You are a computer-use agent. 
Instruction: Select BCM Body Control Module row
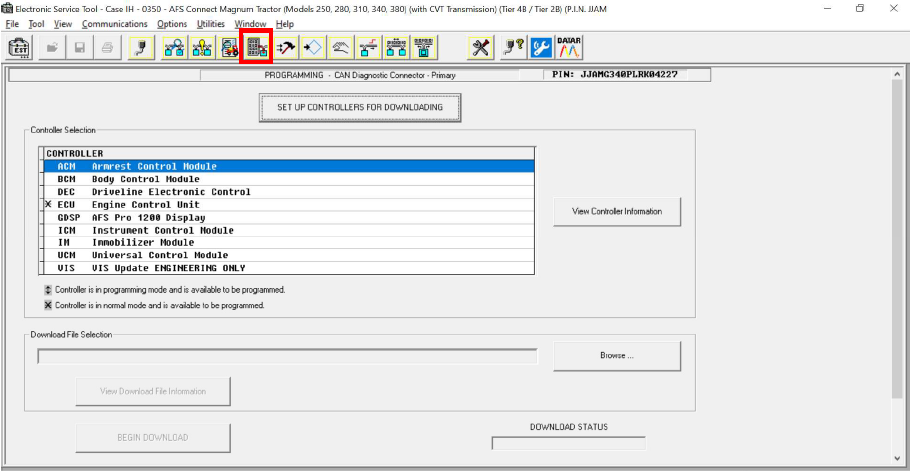coord(289,179)
